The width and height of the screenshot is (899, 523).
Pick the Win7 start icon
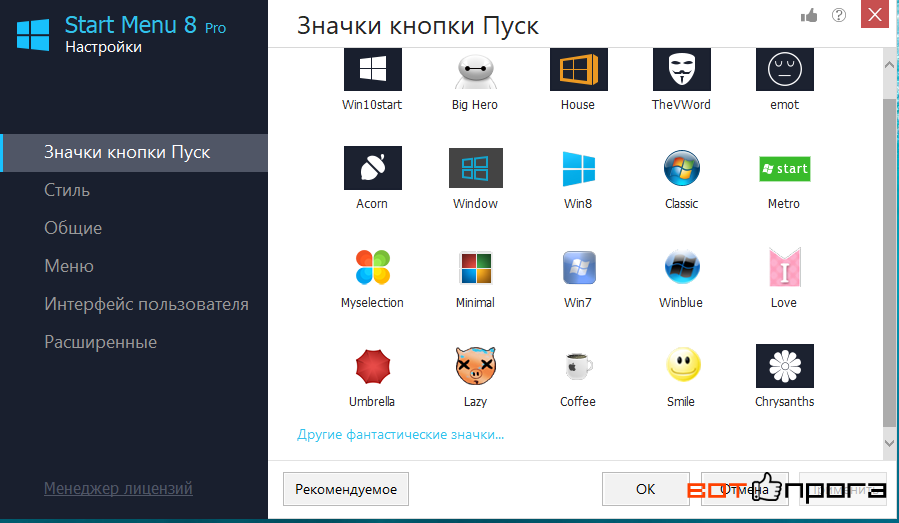point(579,267)
